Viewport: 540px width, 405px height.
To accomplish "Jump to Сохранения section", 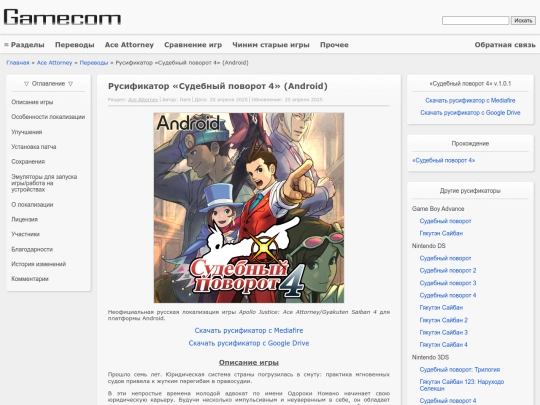I will coord(28,162).
